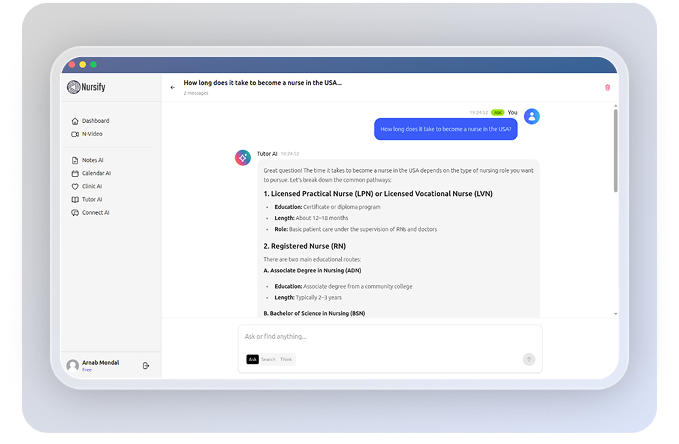The height and width of the screenshot is (444, 679).
Task: Go to Calendar AI
Action: click(x=96, y=173)
